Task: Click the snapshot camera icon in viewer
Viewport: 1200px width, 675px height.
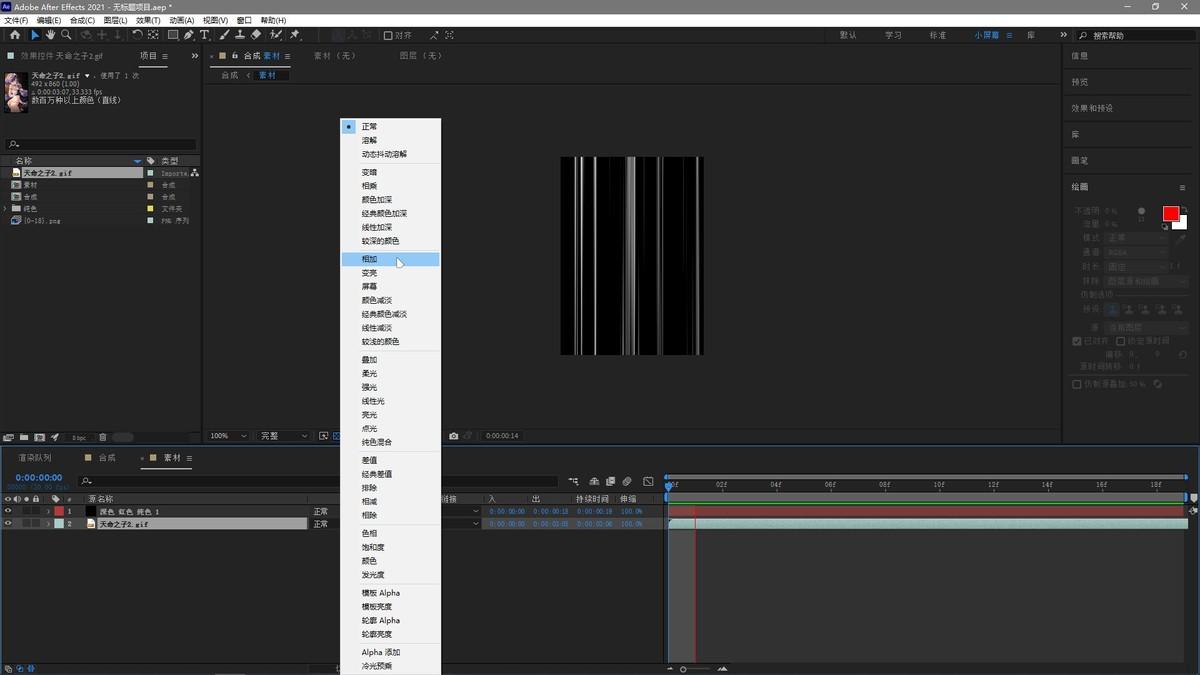Action: click(x=454, y=436)
